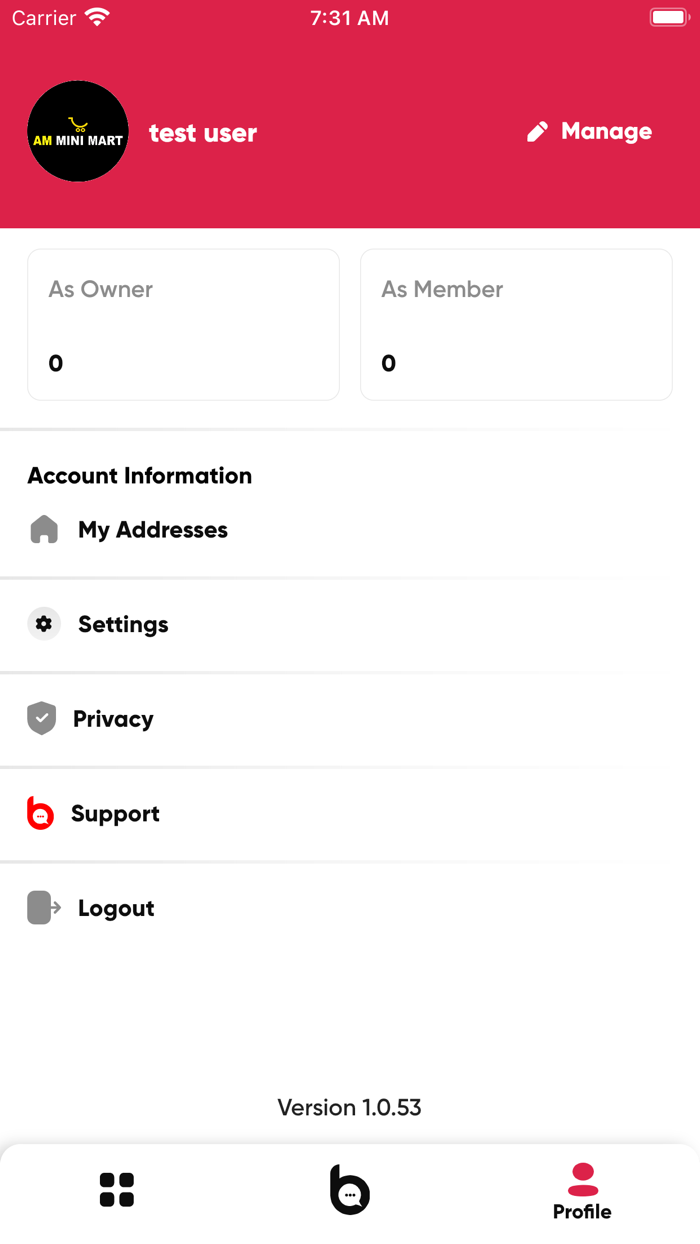700x1244 pixels.
Task: Tap the Logout door icon
Action: pyautogui.click(x=43, y=908)
